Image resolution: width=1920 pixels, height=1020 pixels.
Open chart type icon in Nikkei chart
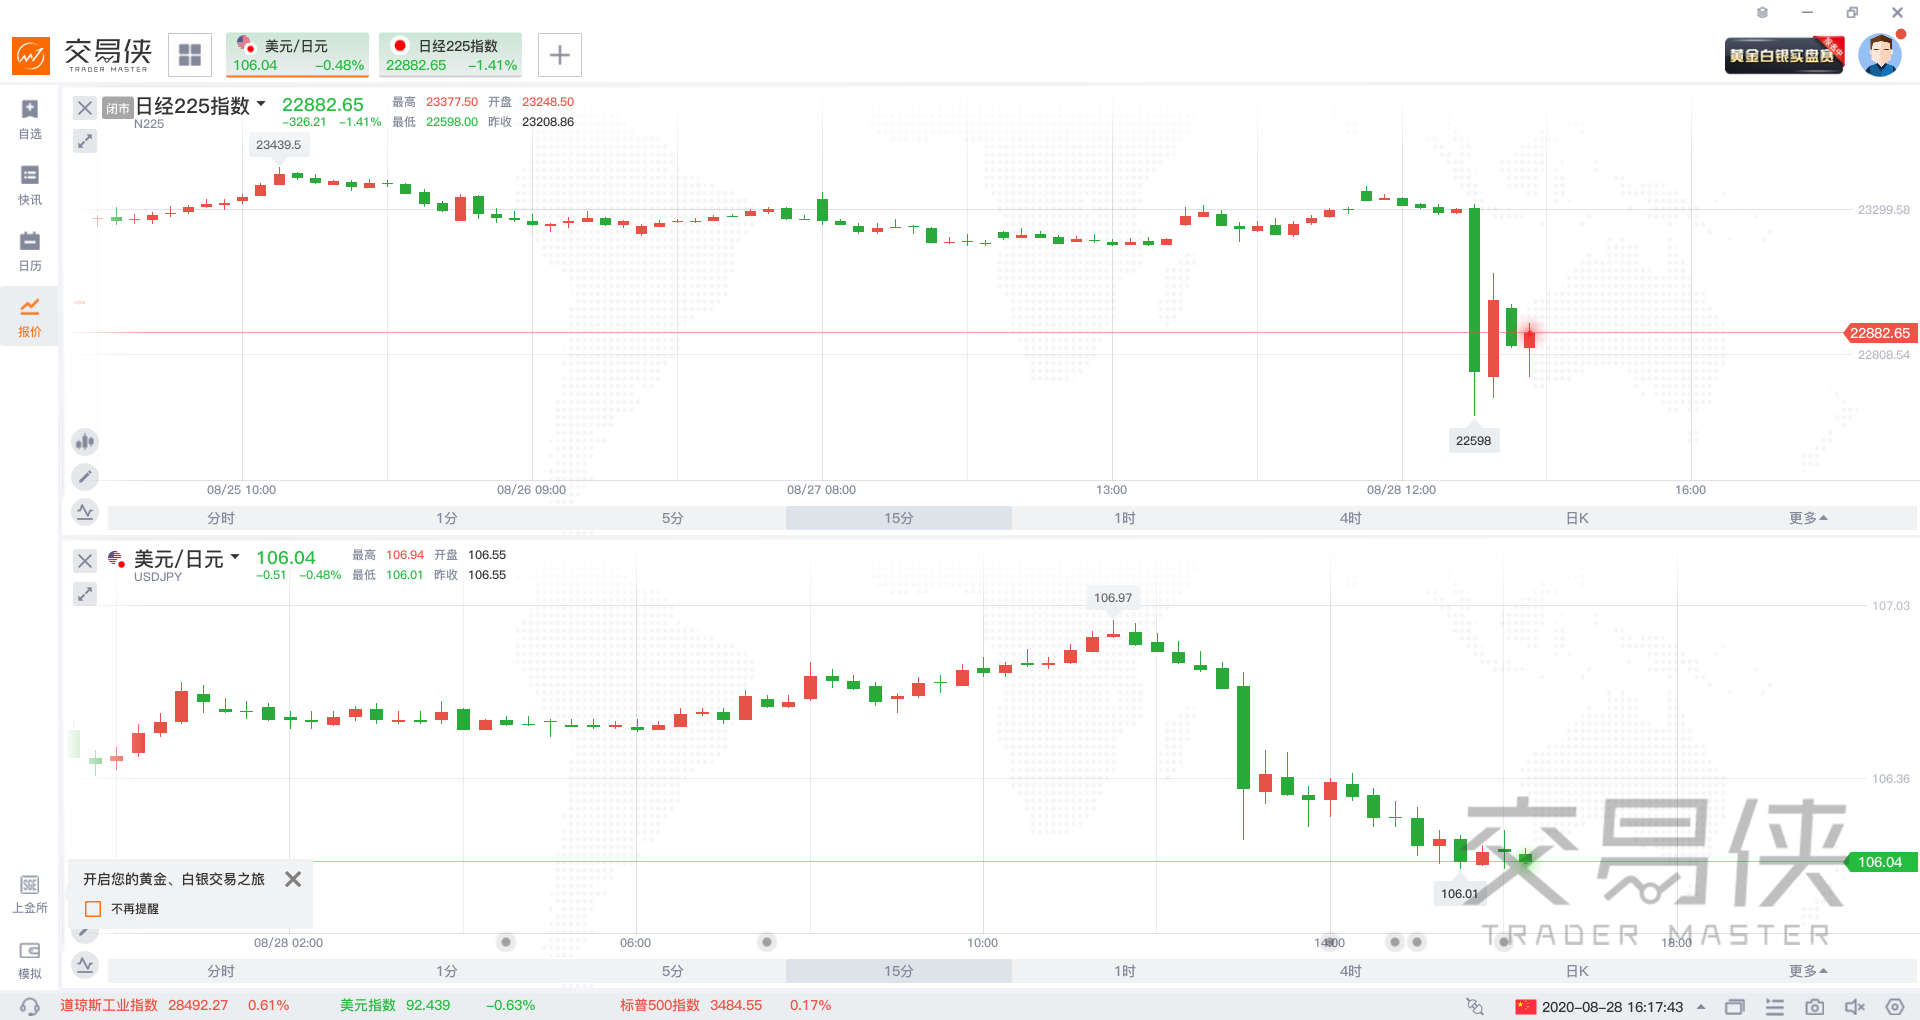click(x=85, y=441)
